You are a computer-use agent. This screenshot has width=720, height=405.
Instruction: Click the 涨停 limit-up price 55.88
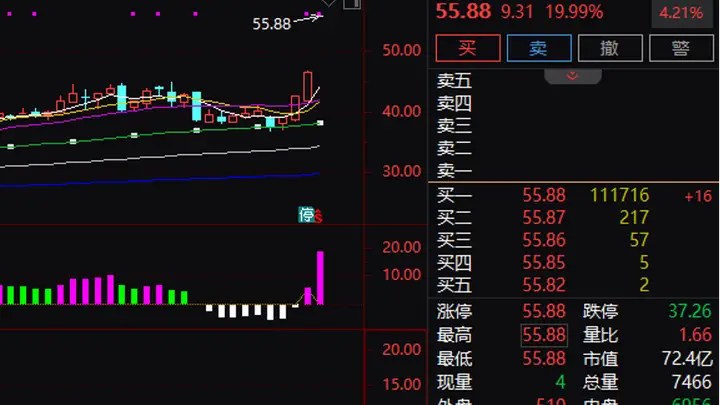(544, 311)
